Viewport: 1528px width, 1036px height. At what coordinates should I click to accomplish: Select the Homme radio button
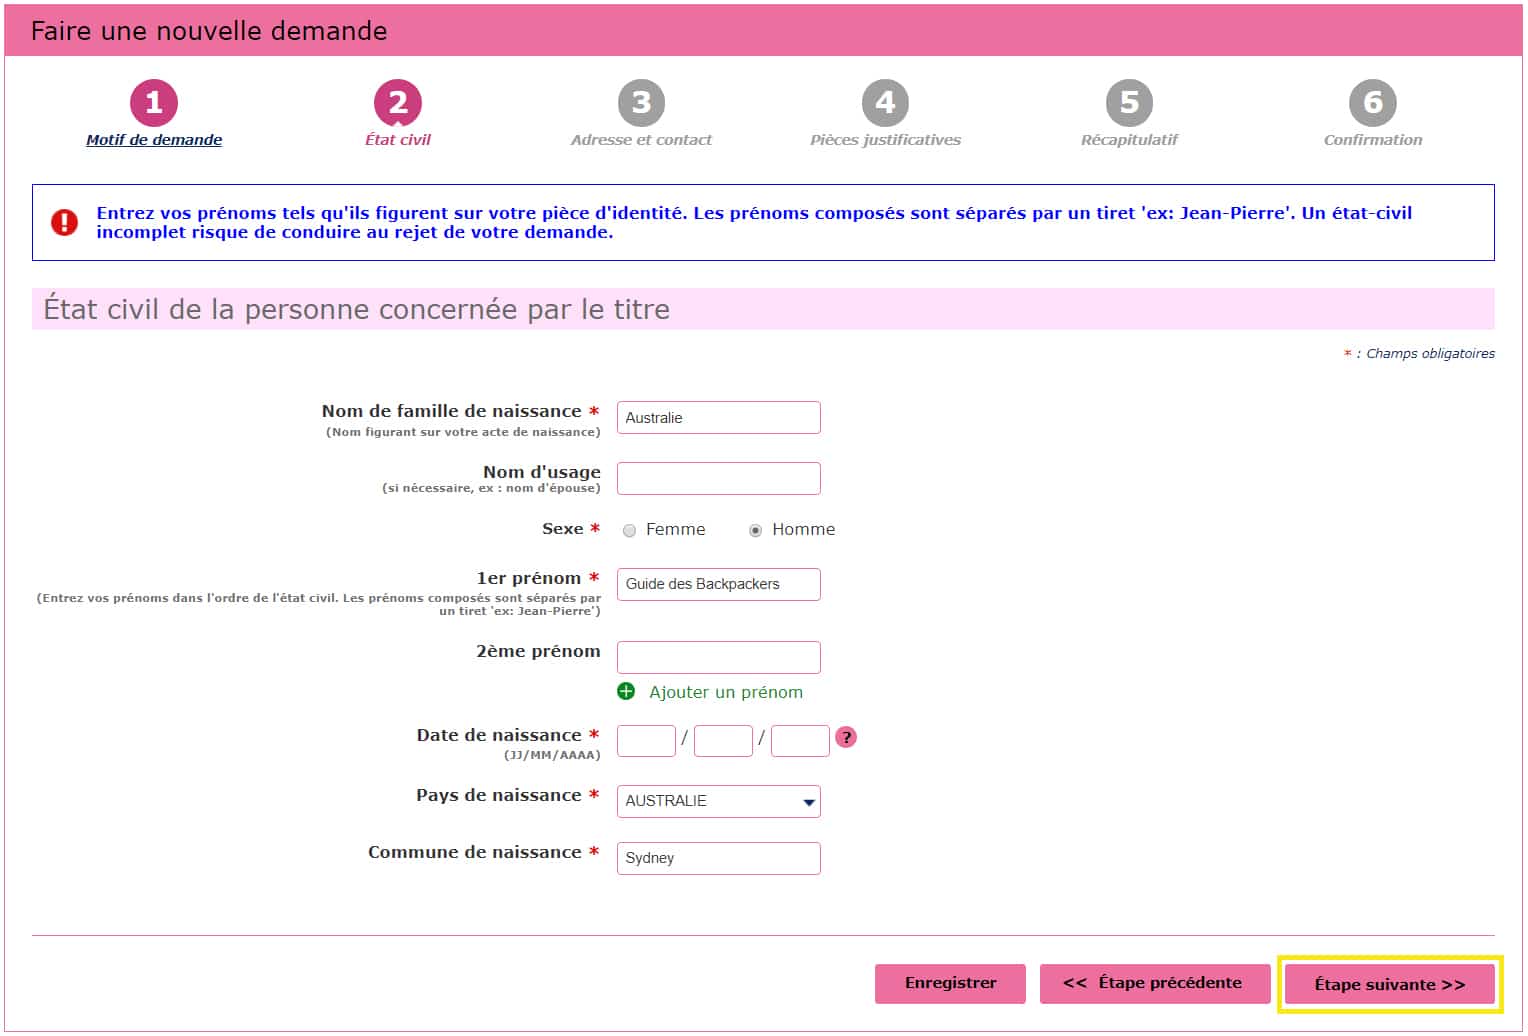pyautogui.click(x=755, y=531)
